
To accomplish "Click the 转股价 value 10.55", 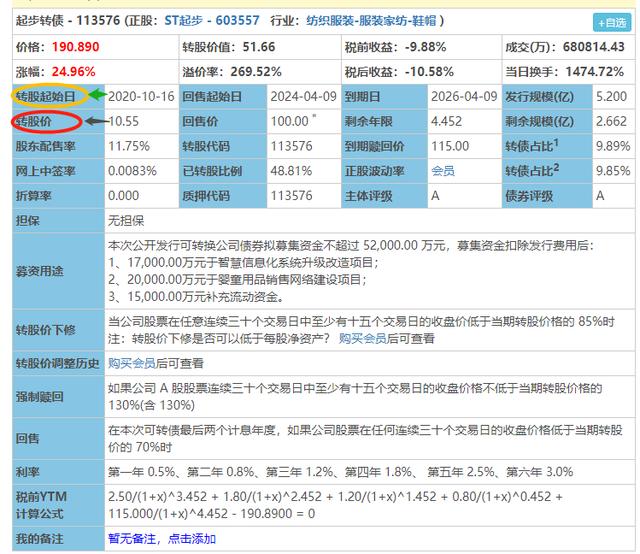I will pyautogui.click(x=123, y=121).
